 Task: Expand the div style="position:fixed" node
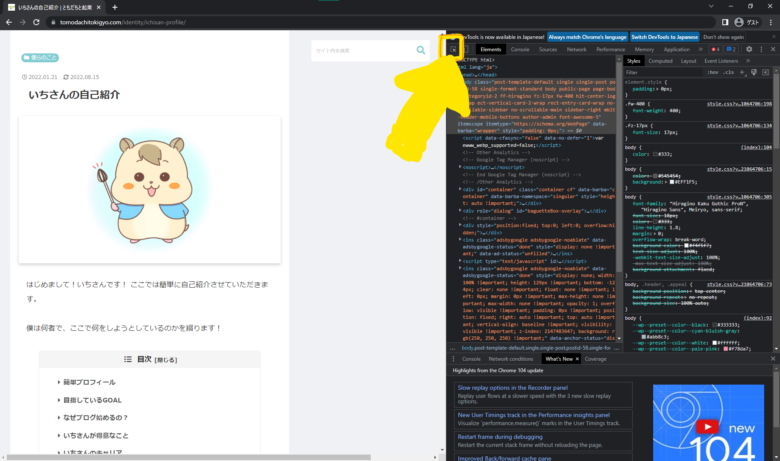(x=460, y=225)
